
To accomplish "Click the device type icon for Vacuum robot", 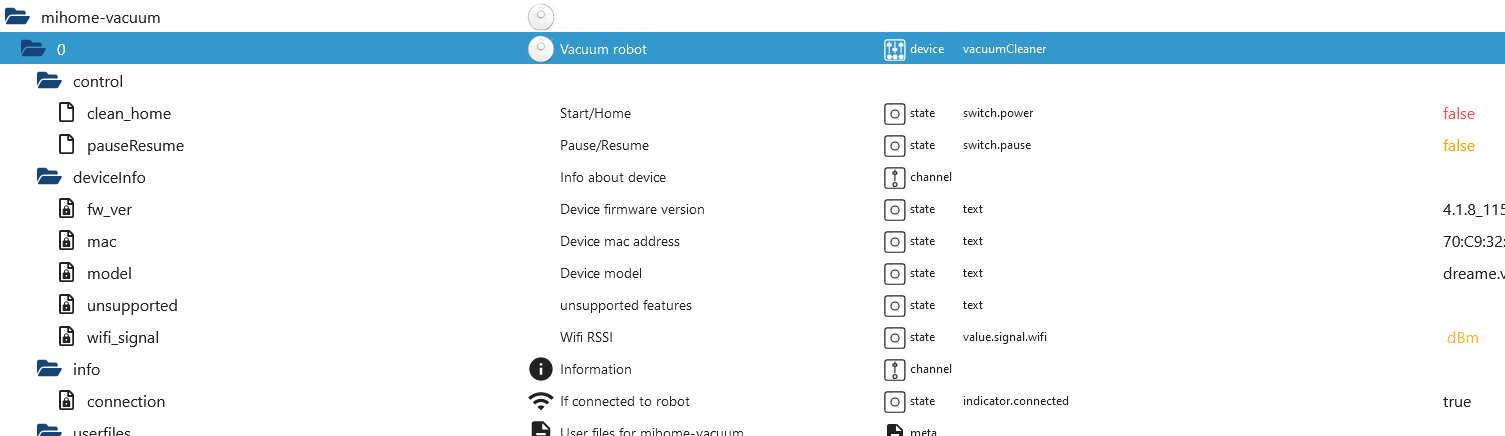I will pos(894,49).
